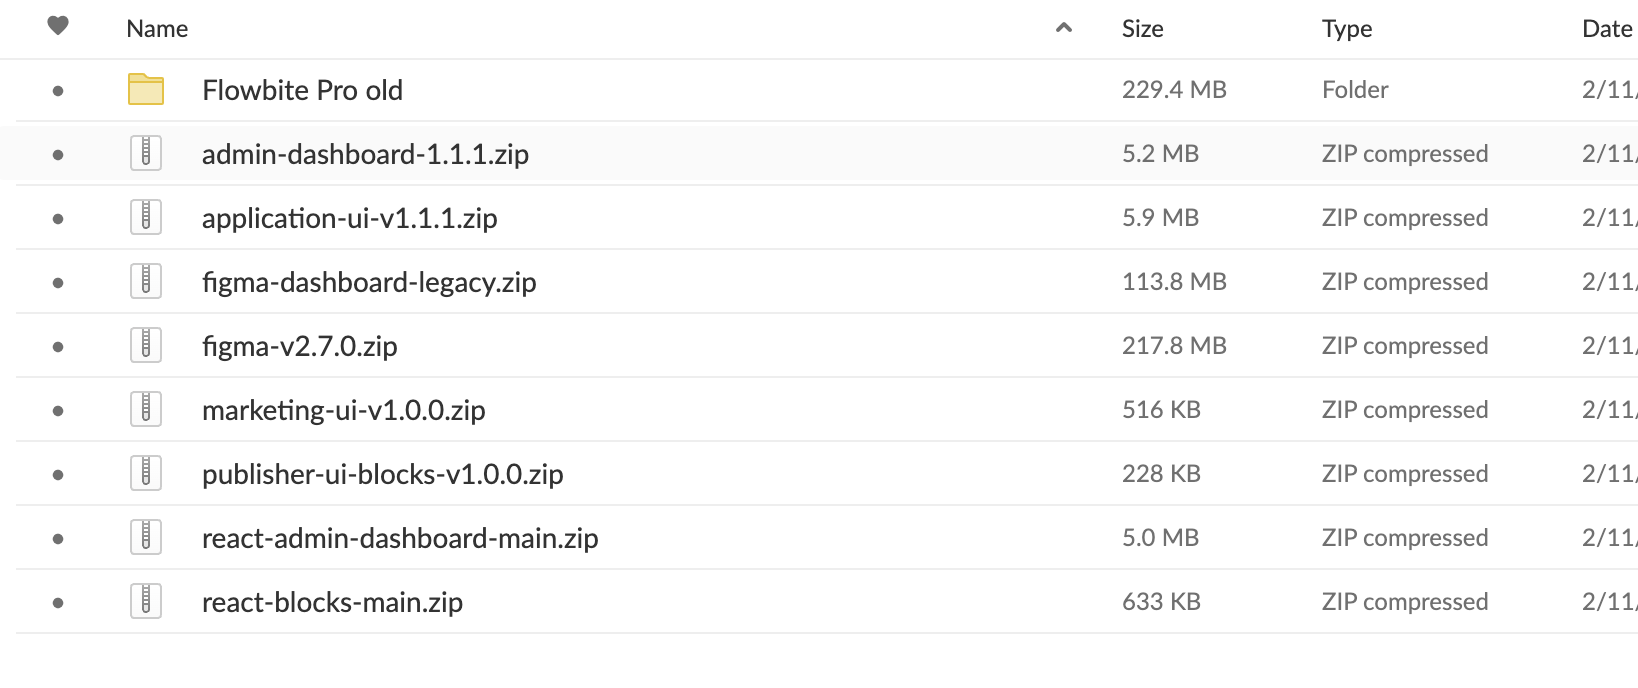Image resolution: width=1638 pixels, height=688 pixels.
Task: Click the zip icon for application-ui-v1.1.1.zip
Action: (x=146, y=217)
